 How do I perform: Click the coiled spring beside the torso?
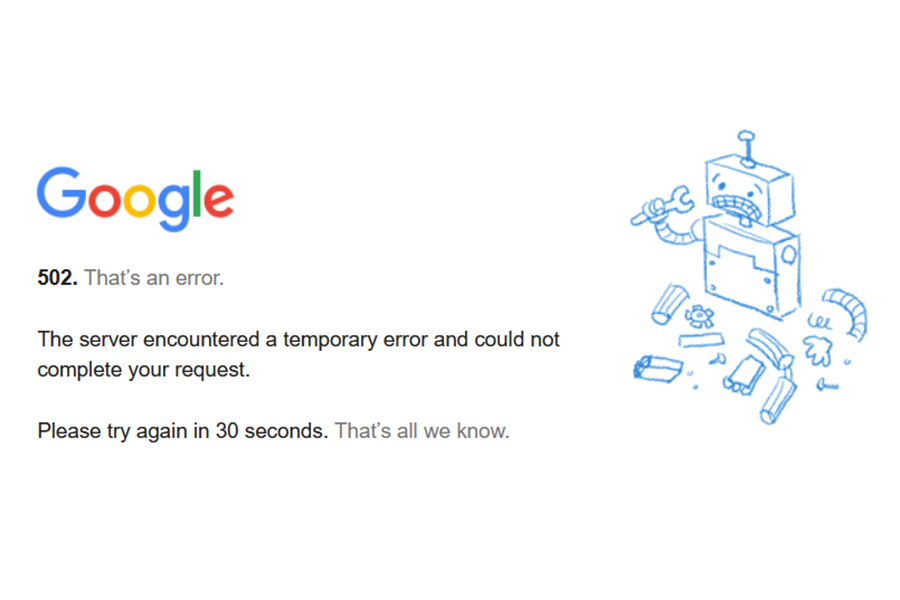tap(819, 321)
